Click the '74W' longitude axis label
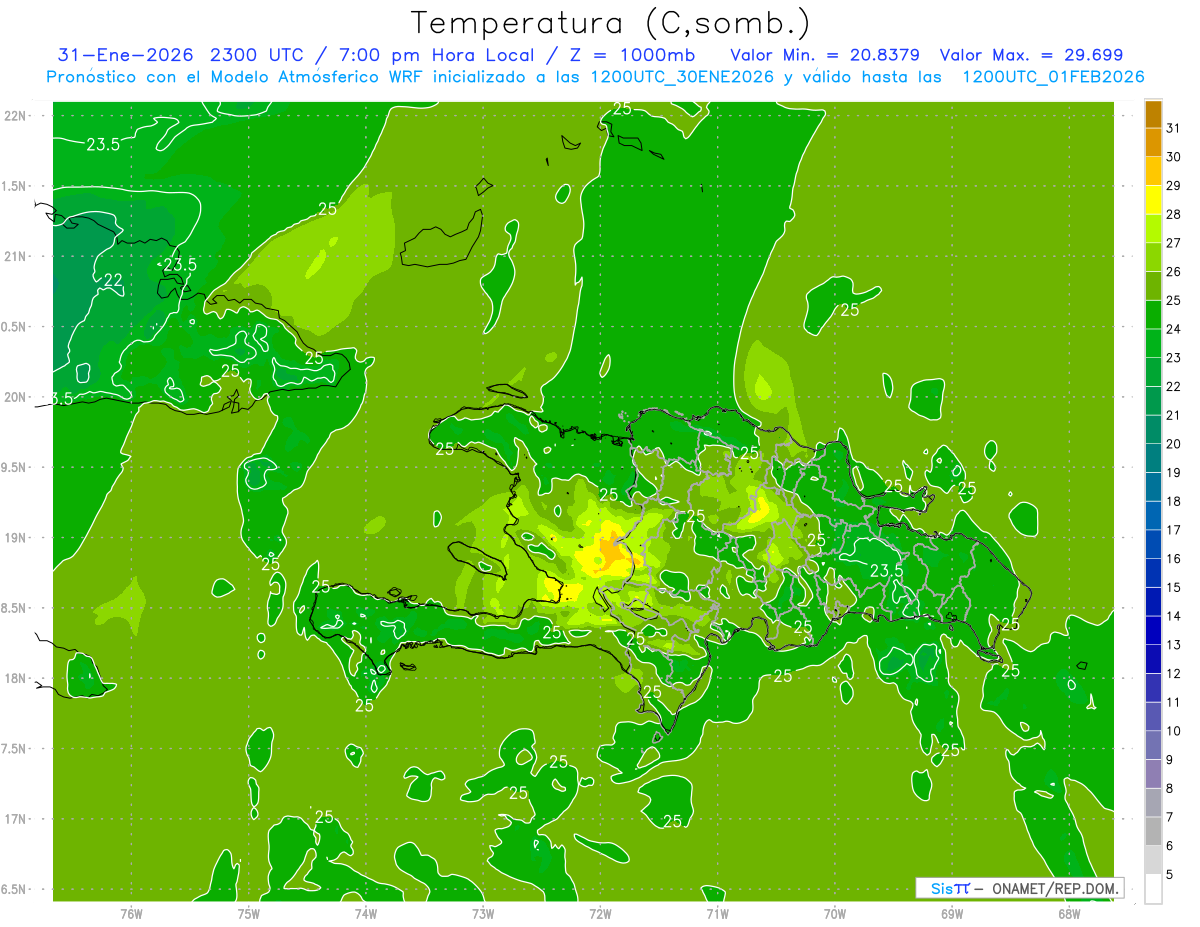The width and height of the screenshot is (1200, 927). coord(366,913)
